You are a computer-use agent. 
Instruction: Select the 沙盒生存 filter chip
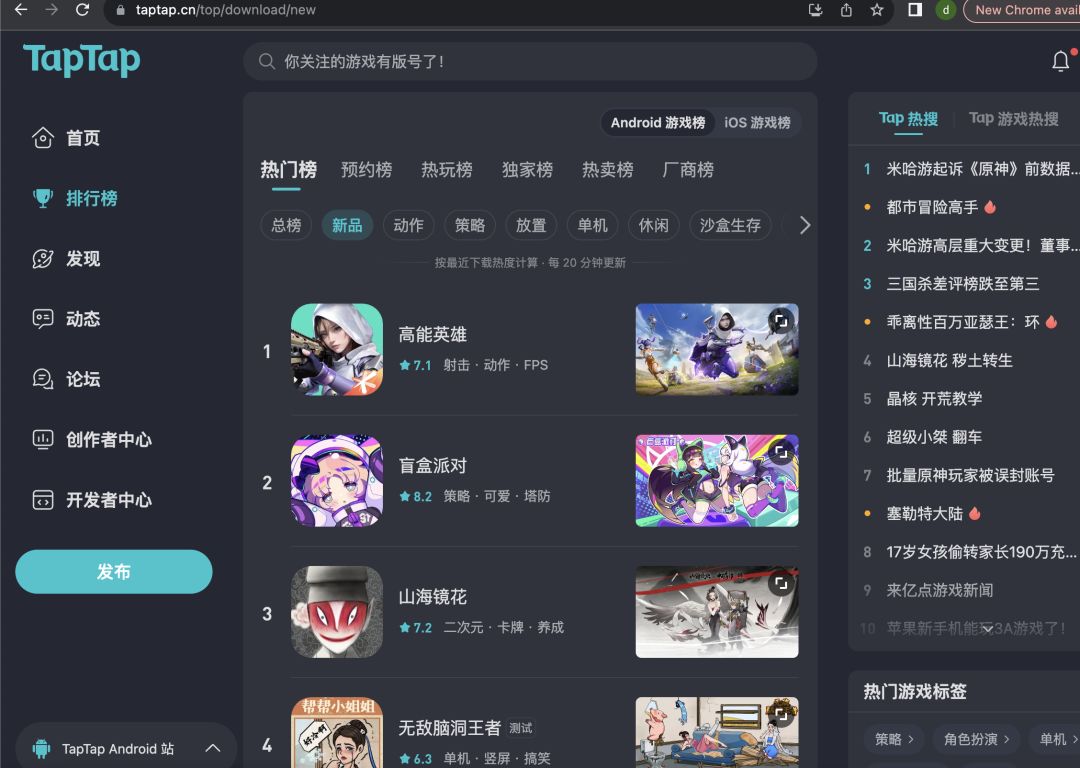coord(730,225)
